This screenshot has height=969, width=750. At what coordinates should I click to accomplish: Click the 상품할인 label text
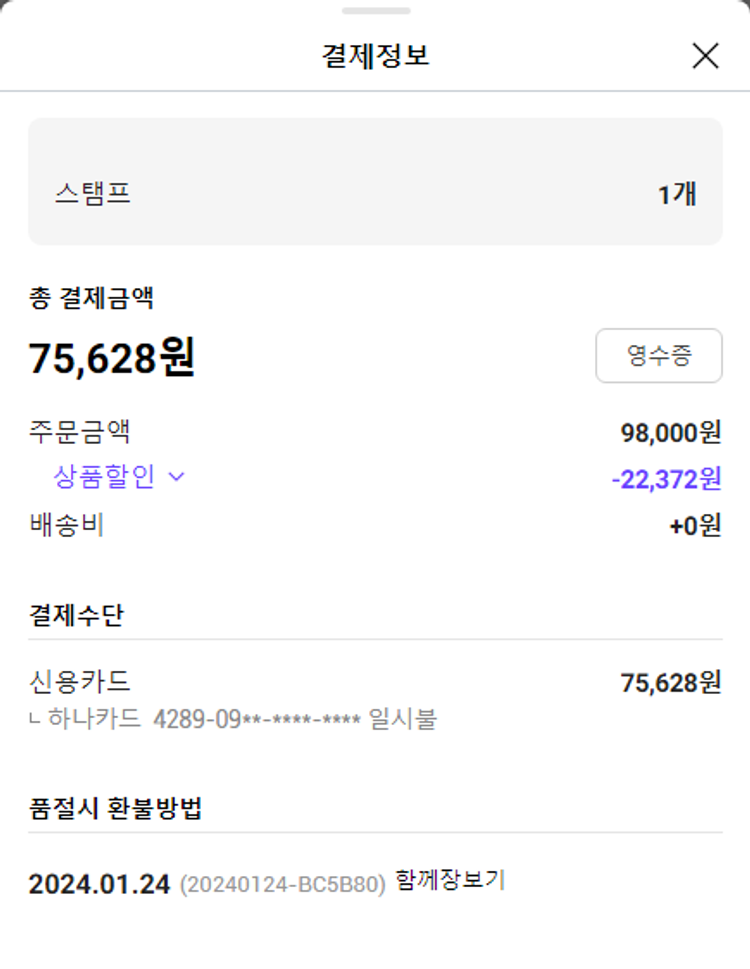pos(104,476)
